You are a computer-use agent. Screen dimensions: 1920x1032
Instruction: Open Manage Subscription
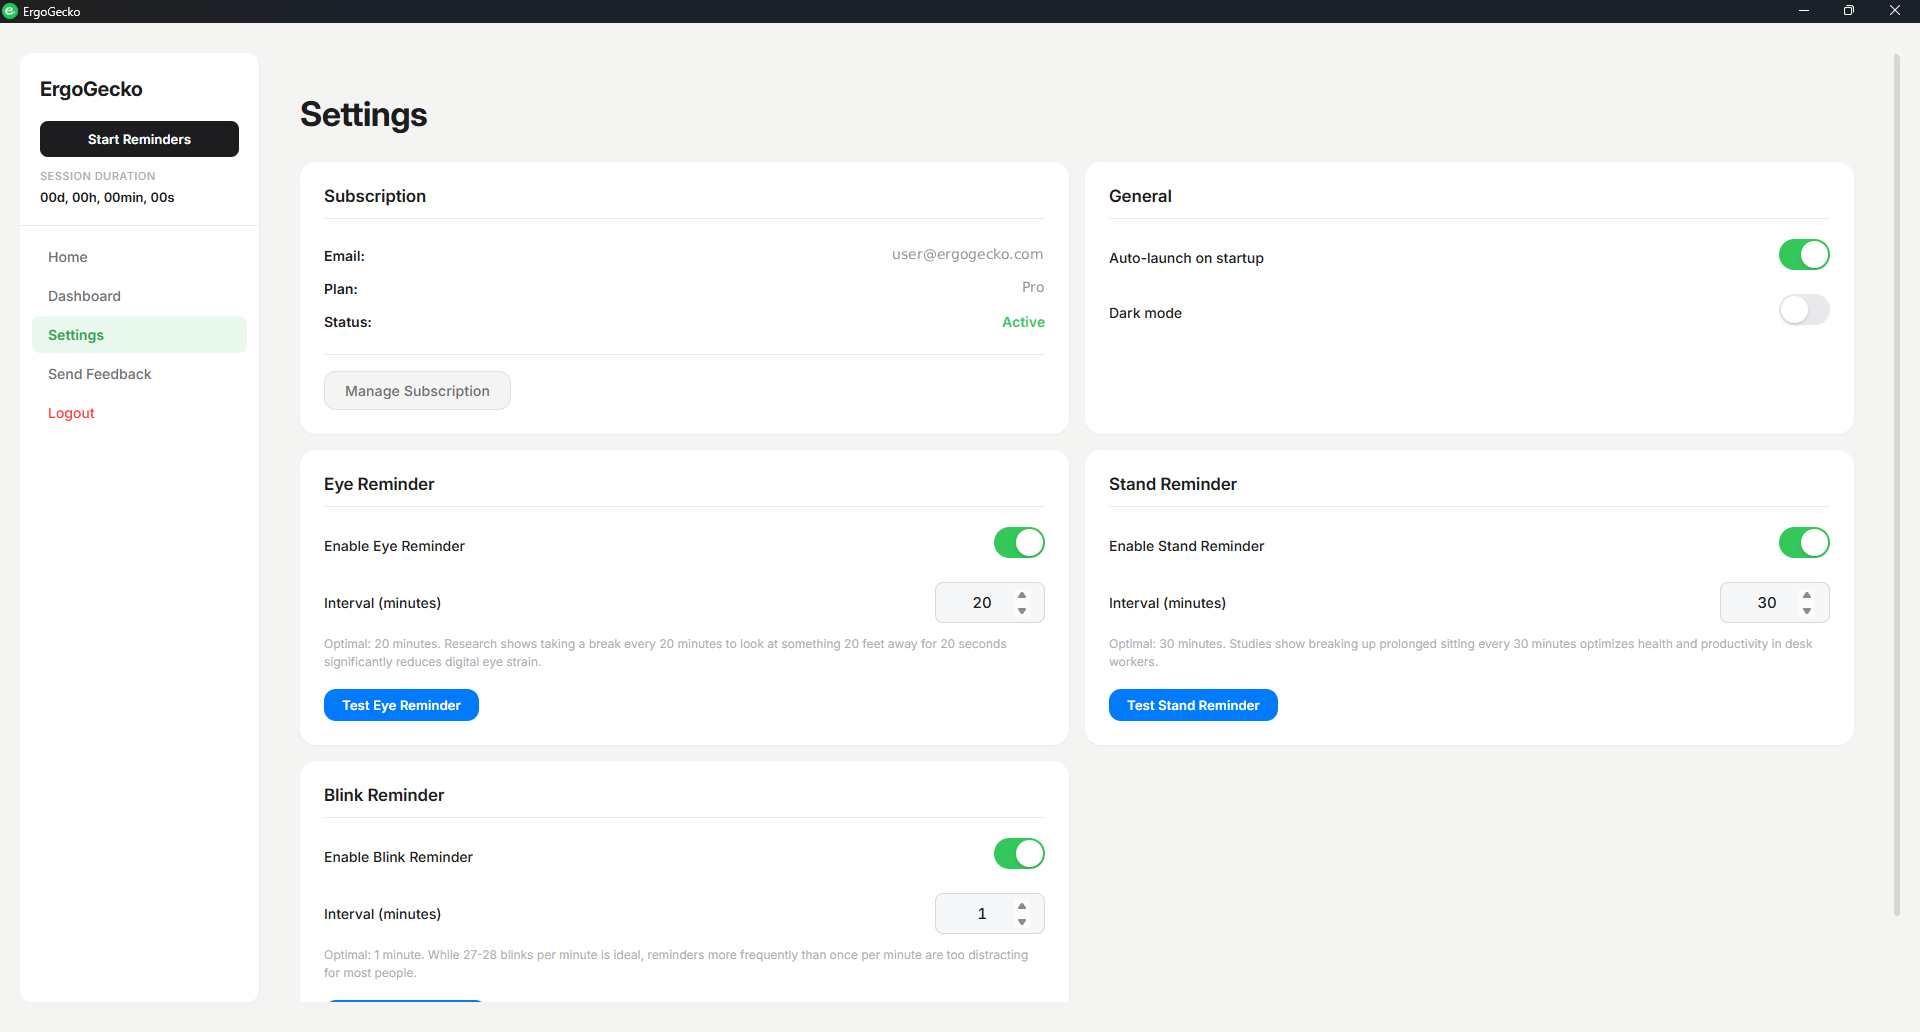[x=417, y=390]
